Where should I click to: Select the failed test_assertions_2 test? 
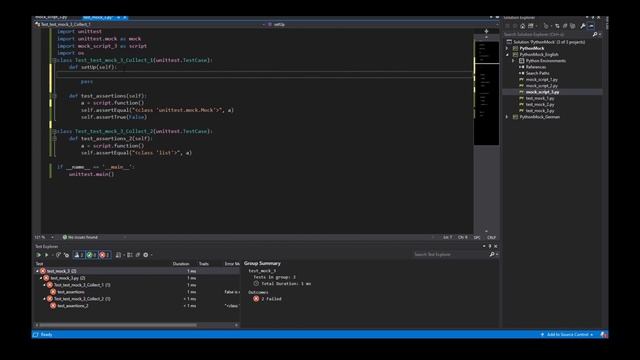pyautogui.click(x=73, y=306)
